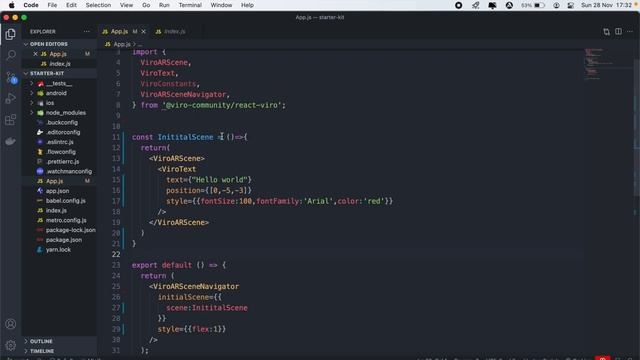Open macOS Control Center icon

click(x=571, y=5)
